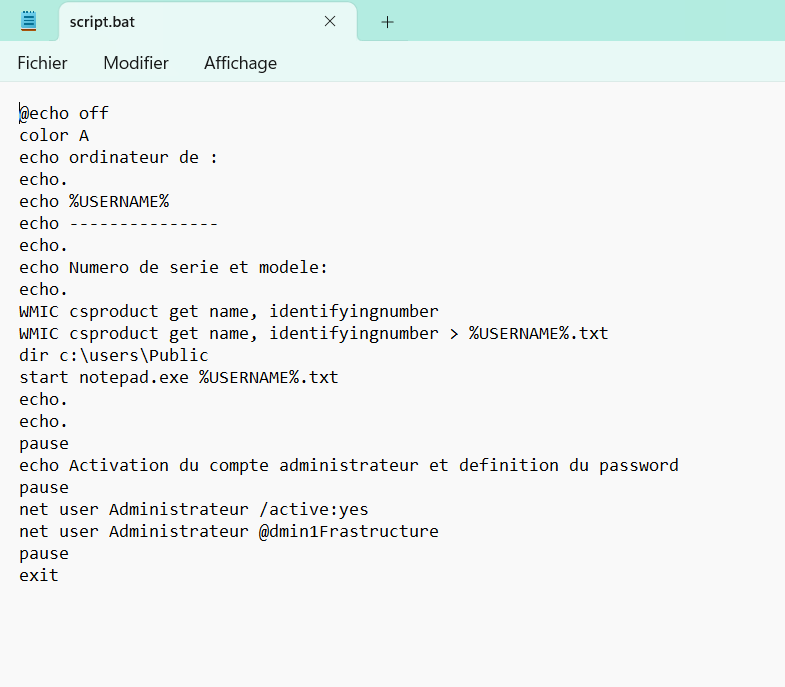Click the "Numero de serie et modele" line

(x=173, y=267)
